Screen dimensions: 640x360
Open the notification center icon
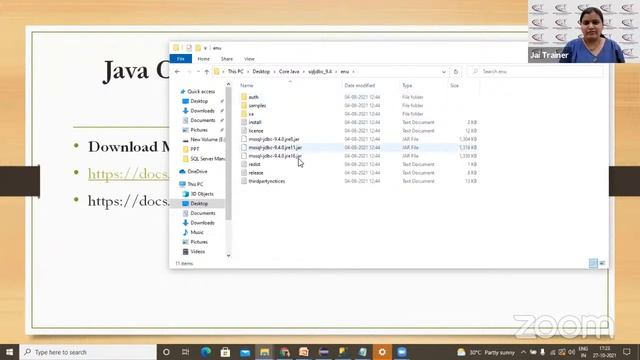pos(627,352)
